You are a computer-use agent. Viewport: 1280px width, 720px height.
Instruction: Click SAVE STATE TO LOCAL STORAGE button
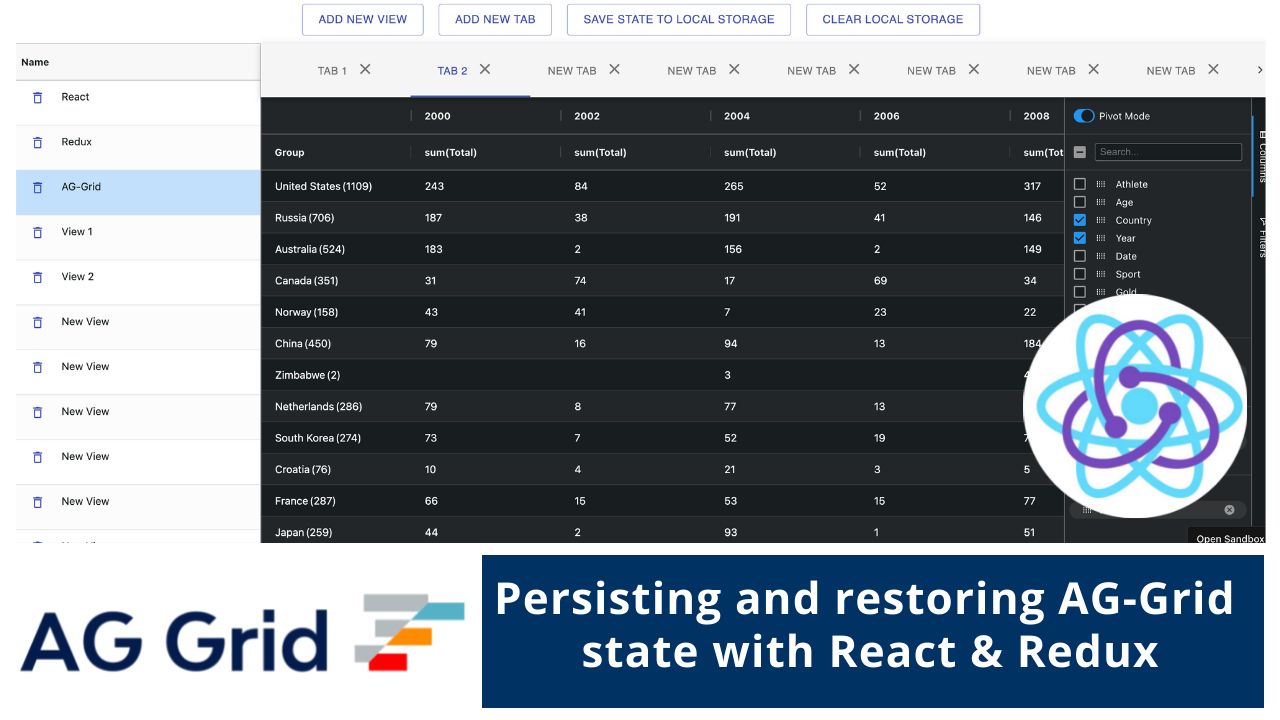(x=679, y=19)
